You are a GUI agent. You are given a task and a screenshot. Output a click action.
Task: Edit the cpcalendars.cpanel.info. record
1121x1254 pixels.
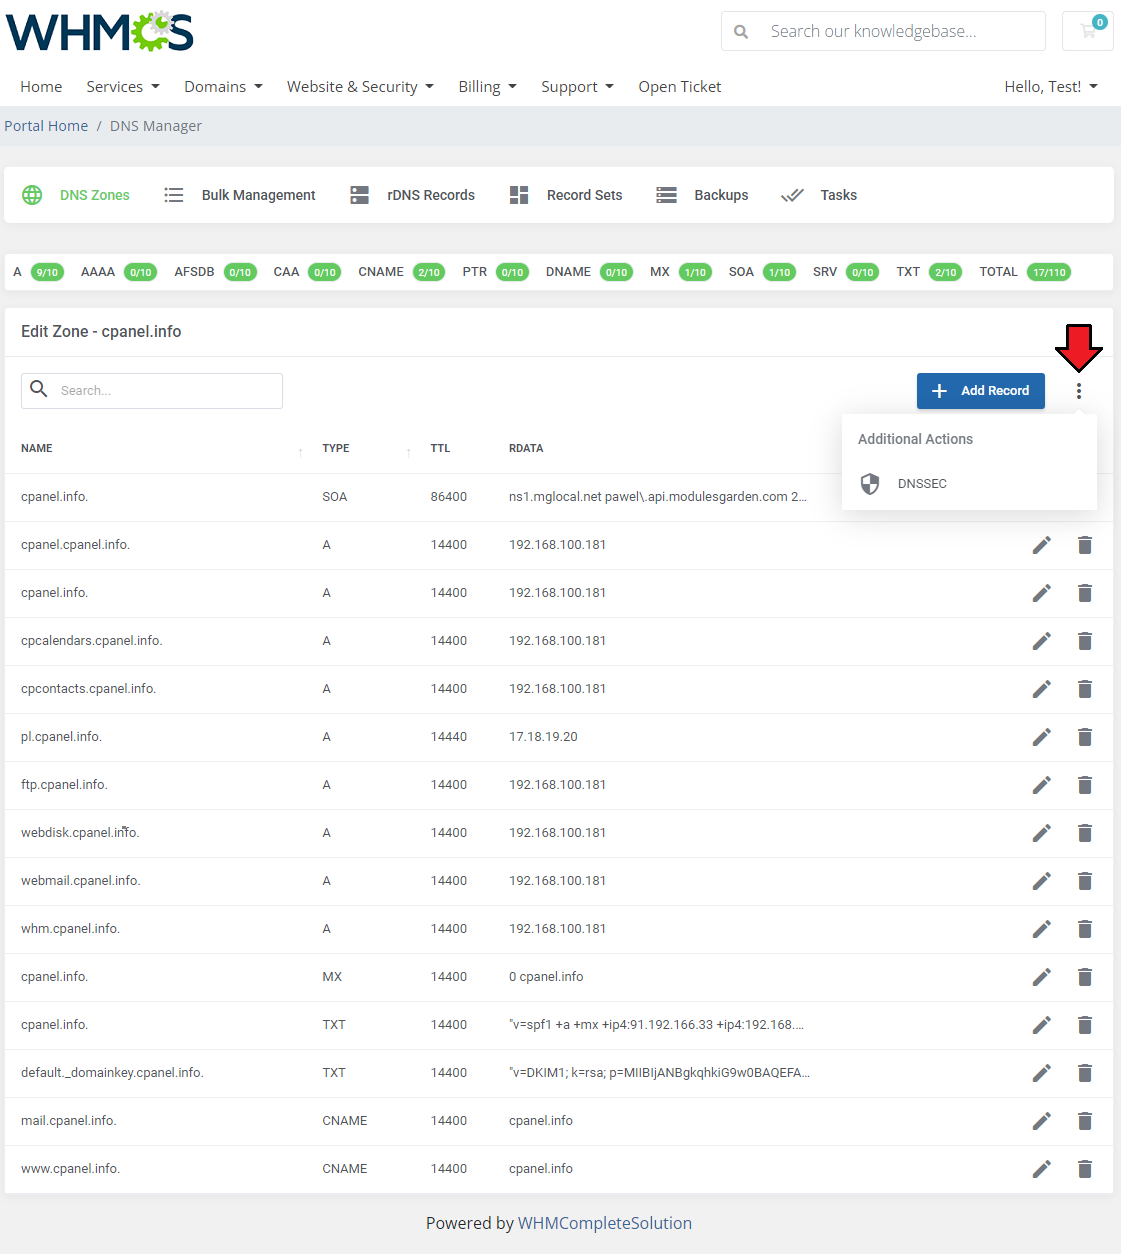(1042, 641)
